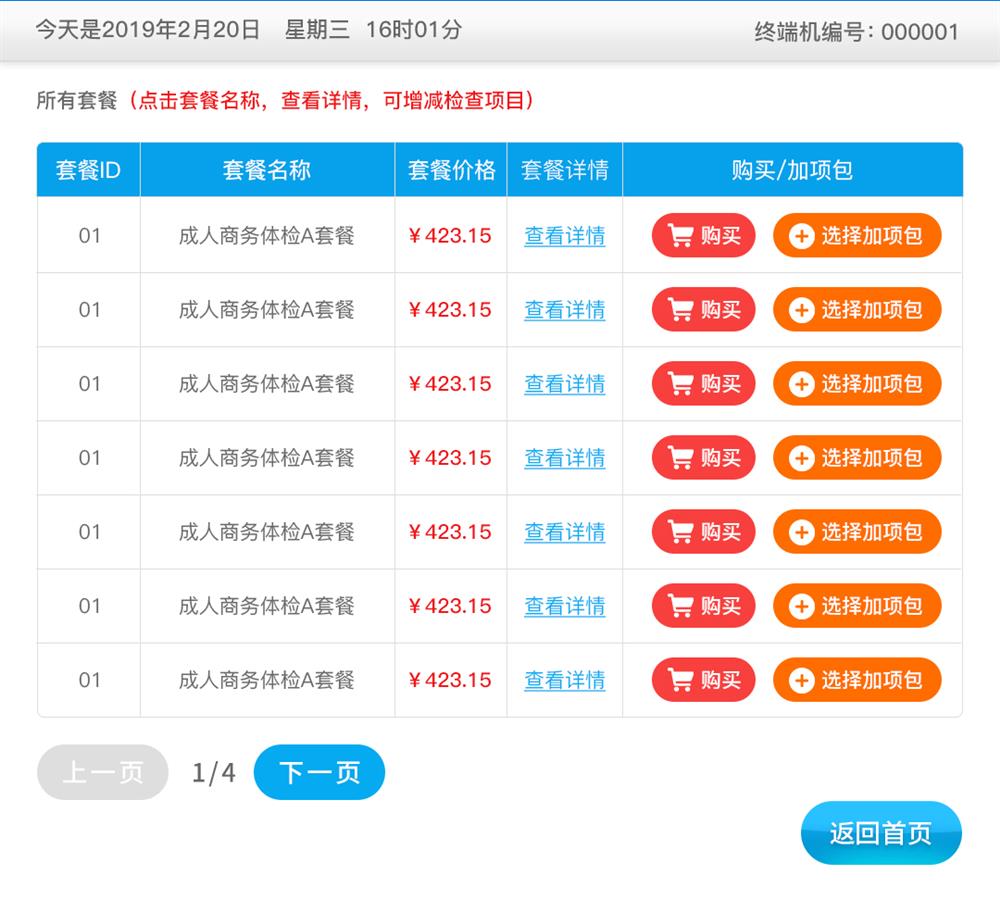Viewport: 1000px width, 912px height.
Task: Open 查看详情 link in second row
Action: pos(564,310)
